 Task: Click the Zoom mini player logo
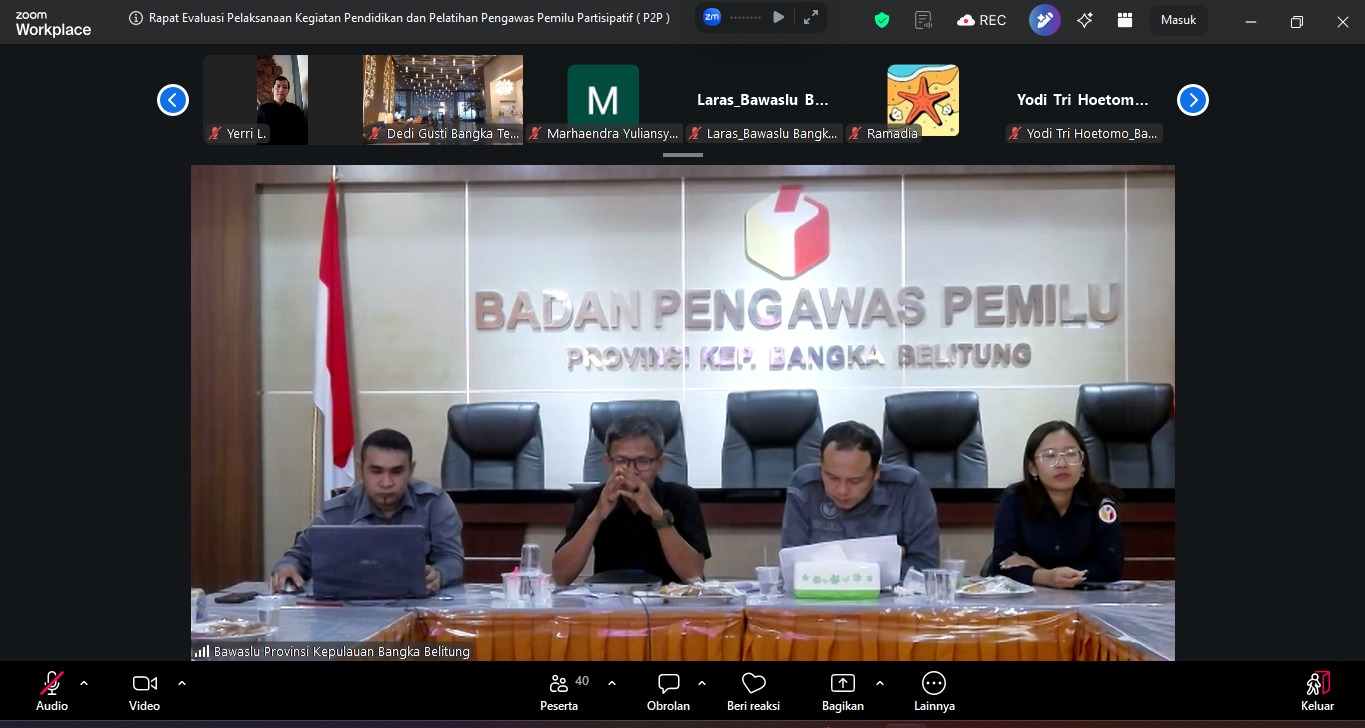click(712, 17)
